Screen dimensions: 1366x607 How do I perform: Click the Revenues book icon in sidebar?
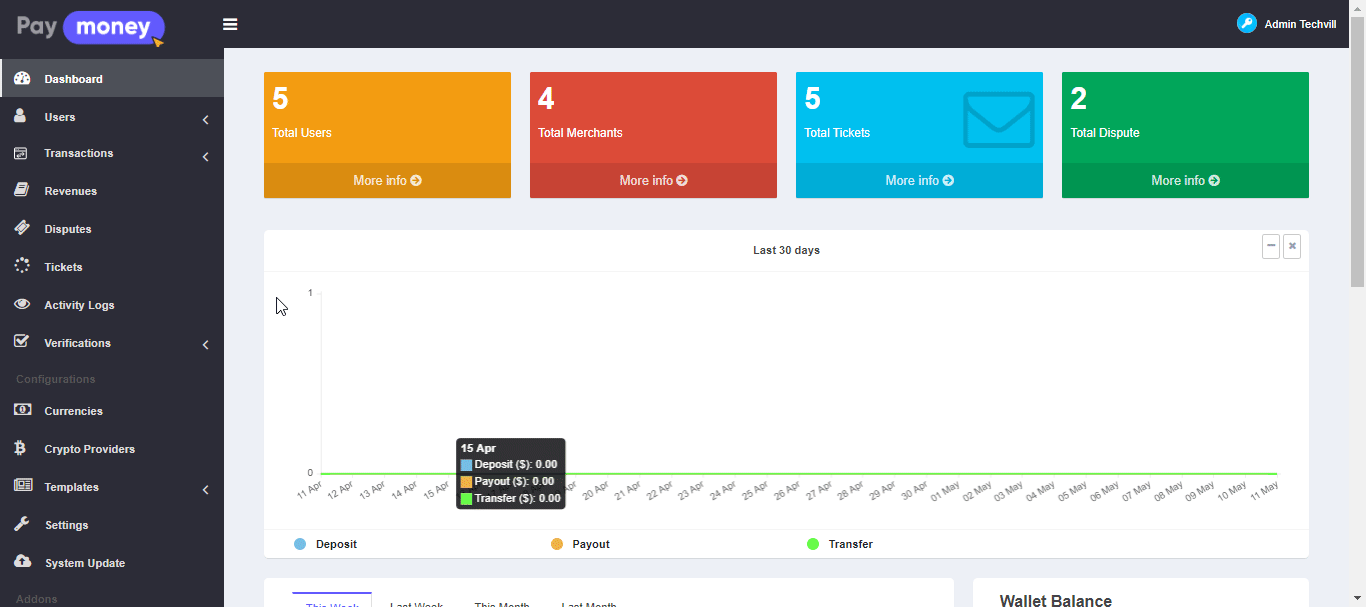[x=21, y=190]
